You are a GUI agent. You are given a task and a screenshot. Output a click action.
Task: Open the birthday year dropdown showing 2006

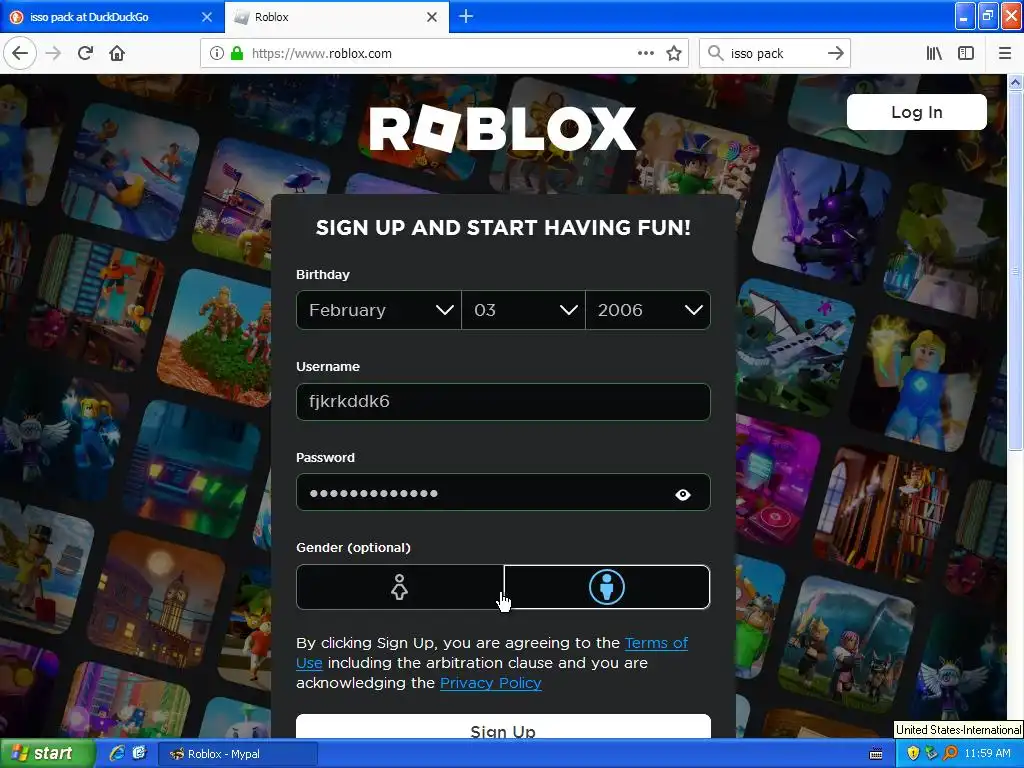point(648,310)
